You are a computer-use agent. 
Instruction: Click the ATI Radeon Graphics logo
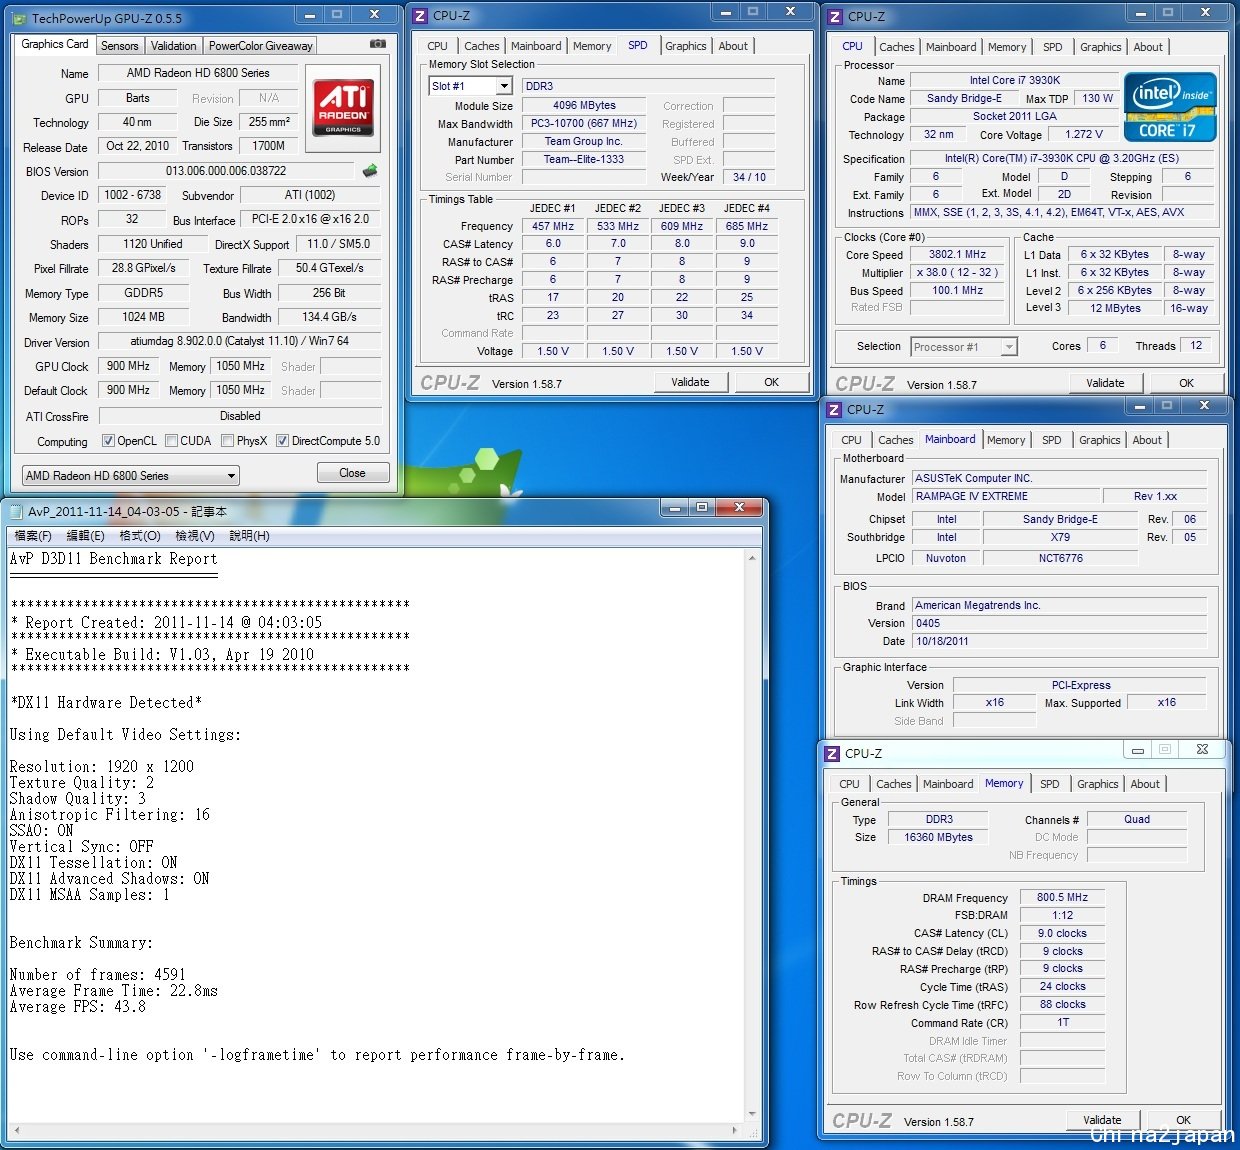[x=343, y=108]
